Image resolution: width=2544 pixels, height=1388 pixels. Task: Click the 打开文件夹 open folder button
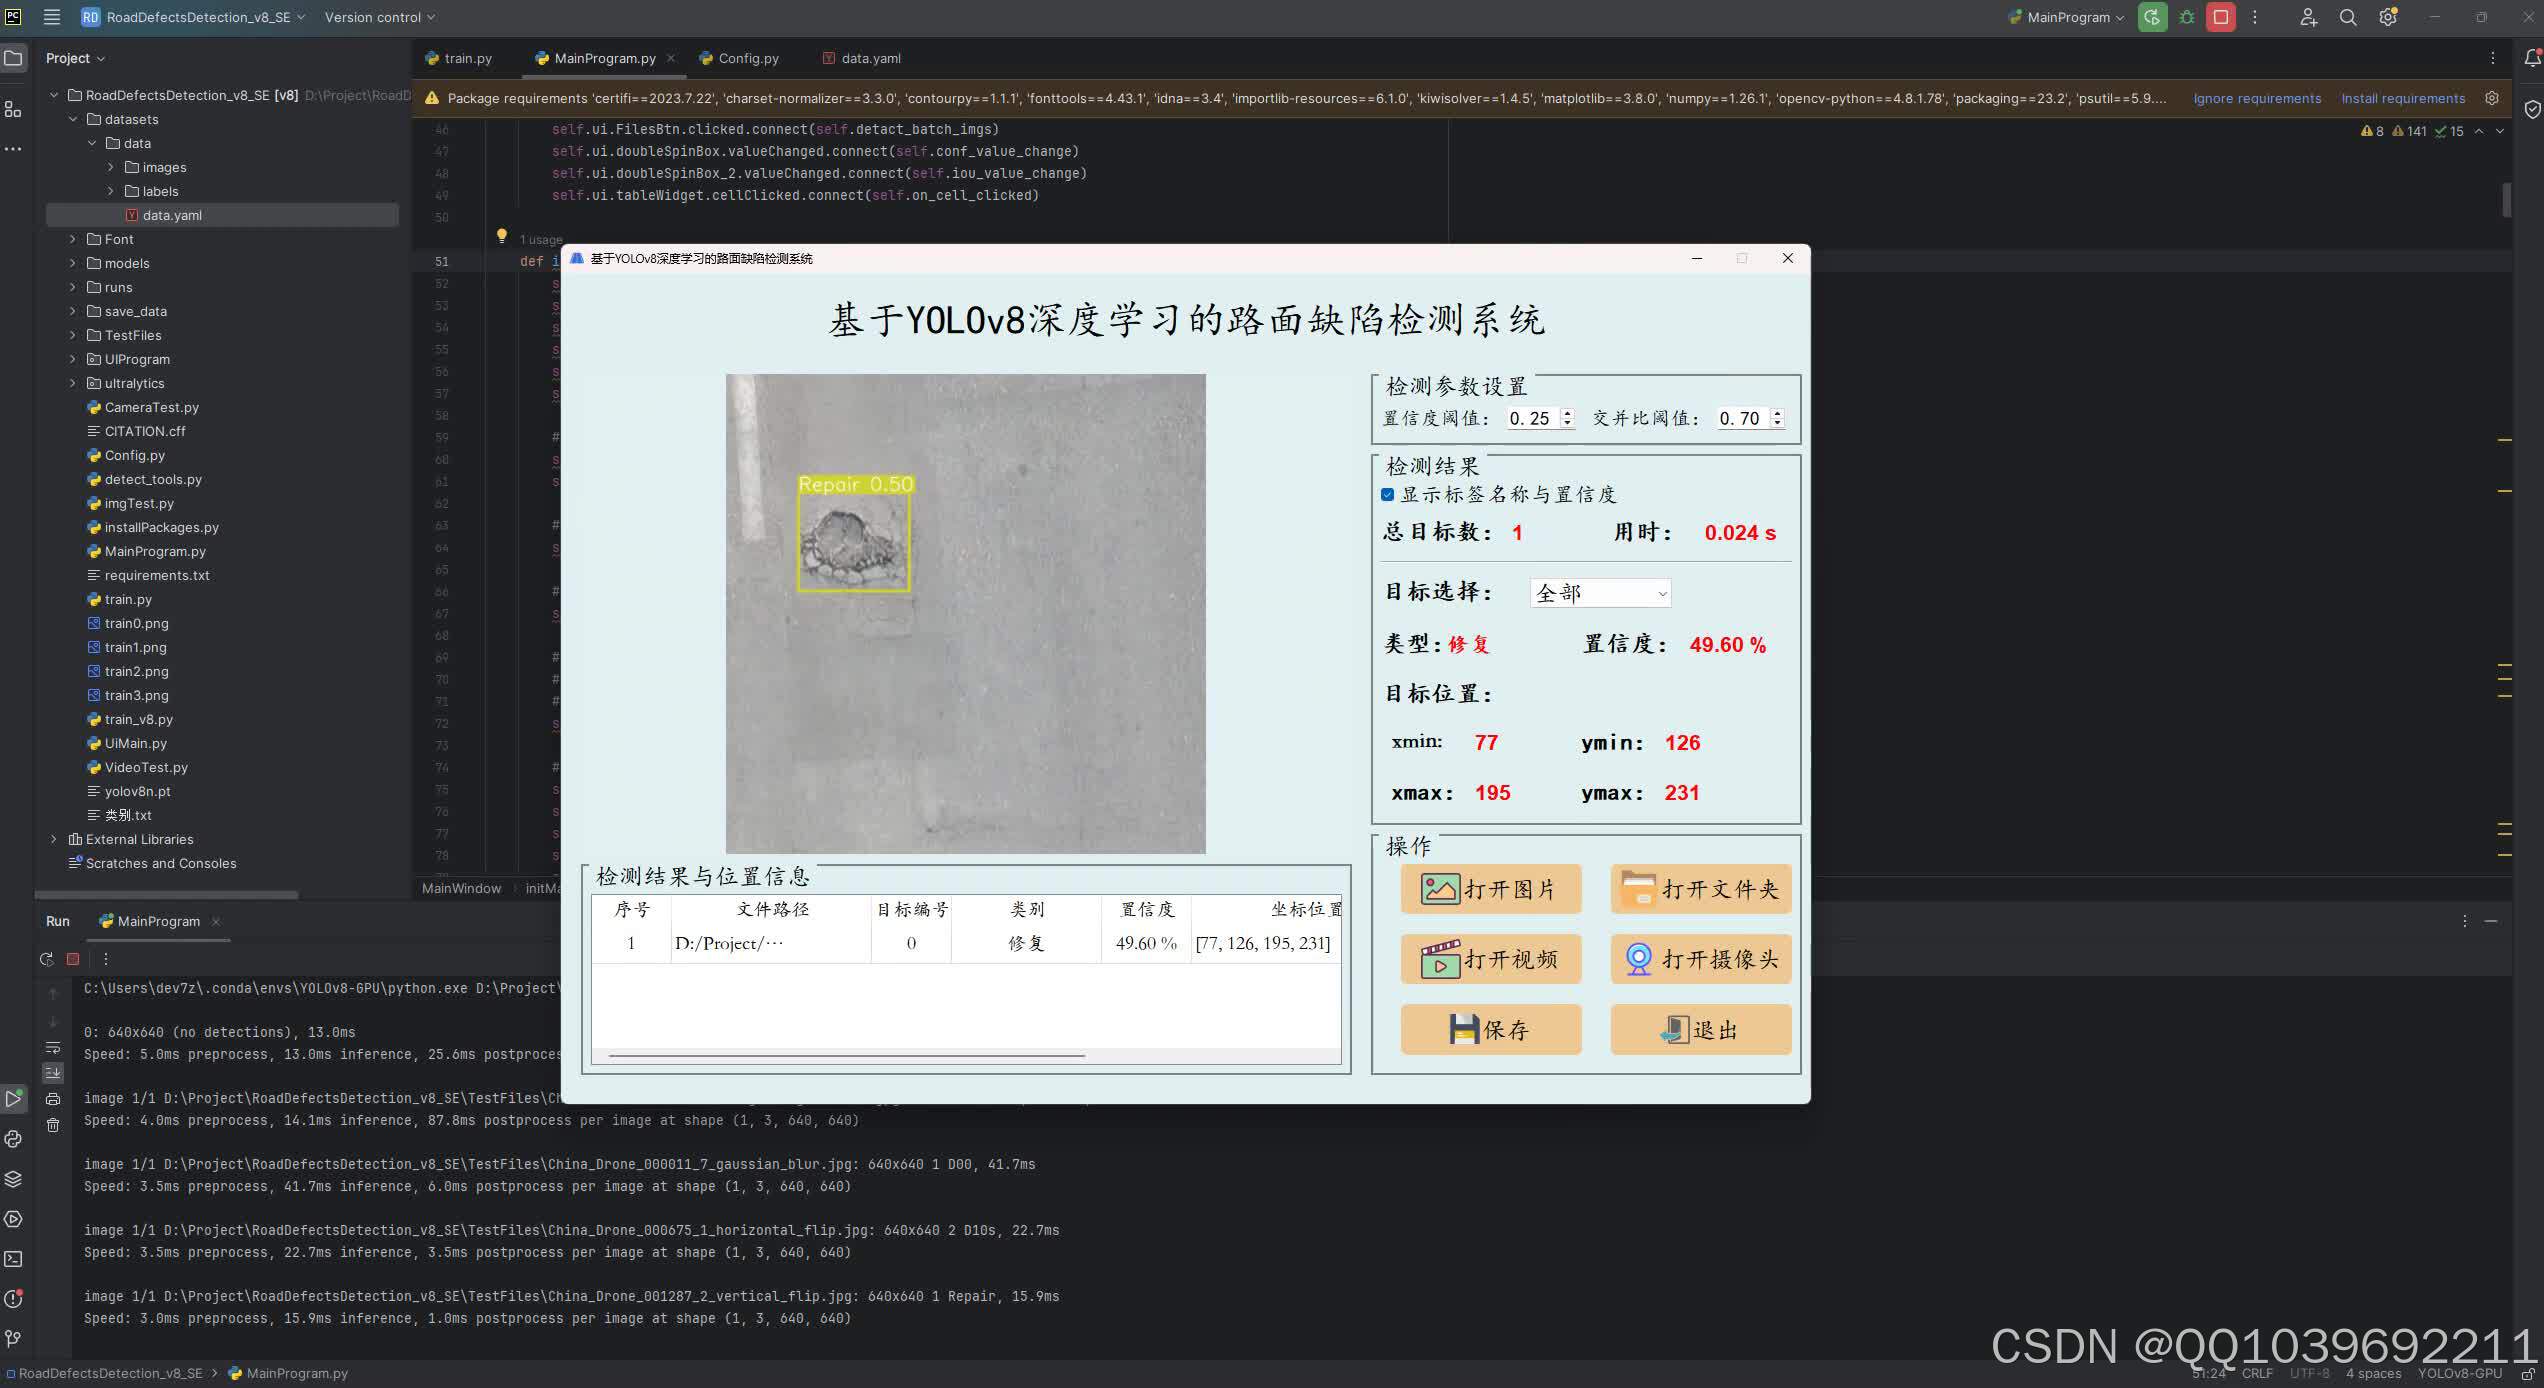coord(1701,889)
